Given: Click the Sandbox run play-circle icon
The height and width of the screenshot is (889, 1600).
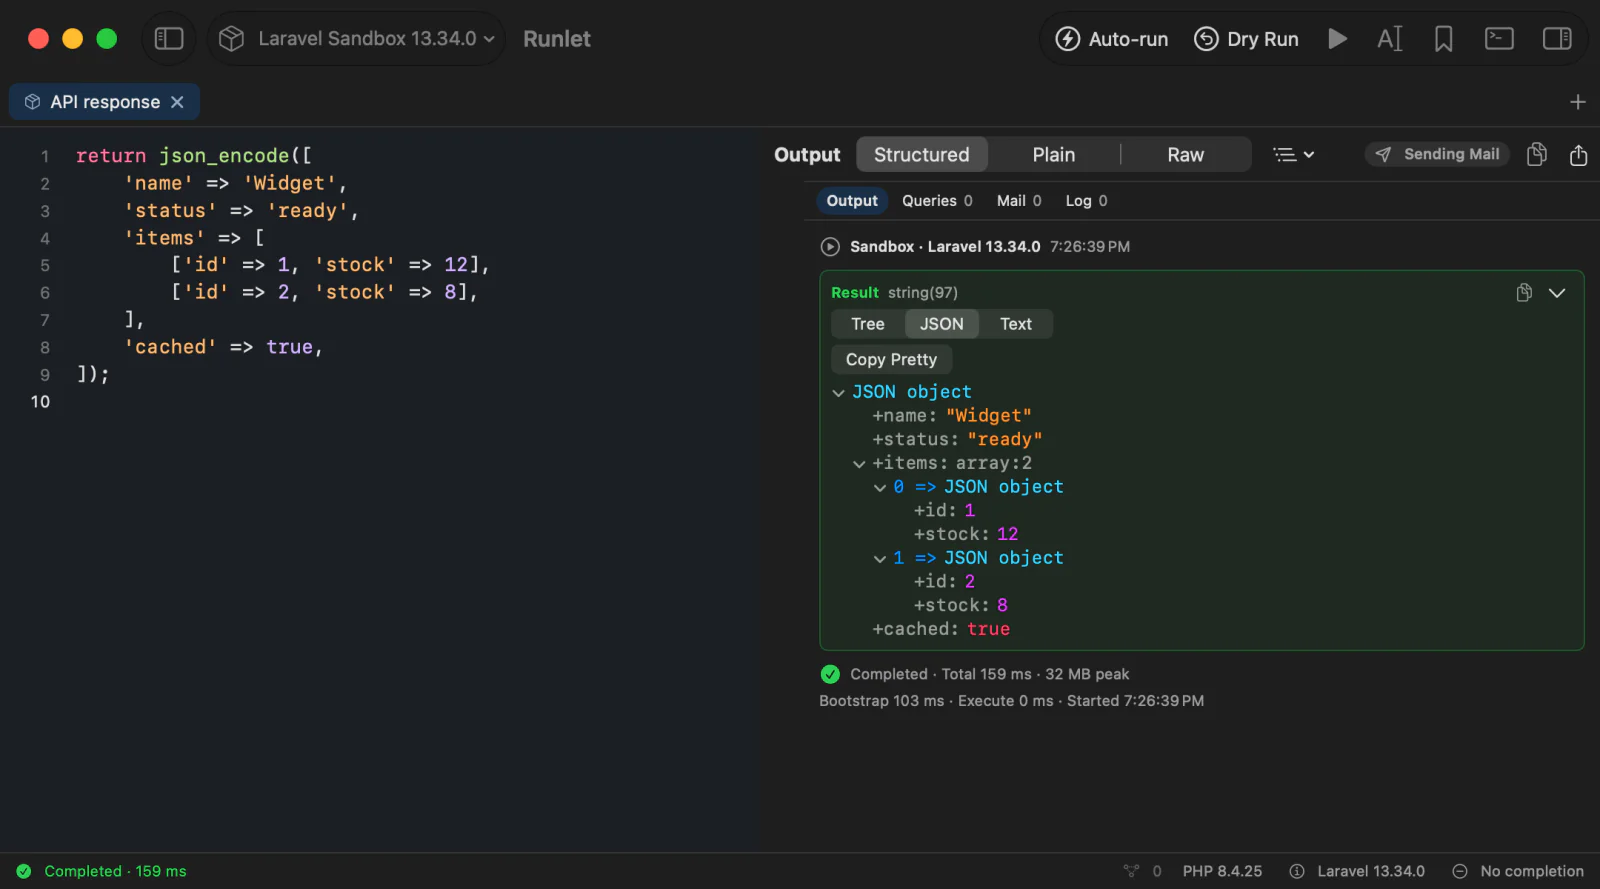Looking at the screenshot, I should (830, 247).
